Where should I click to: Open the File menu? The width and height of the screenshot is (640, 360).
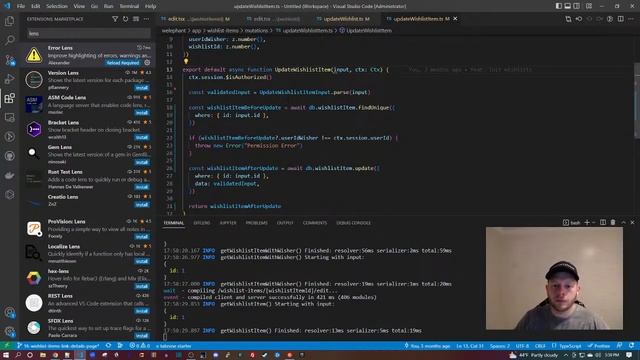click(21, 6)
